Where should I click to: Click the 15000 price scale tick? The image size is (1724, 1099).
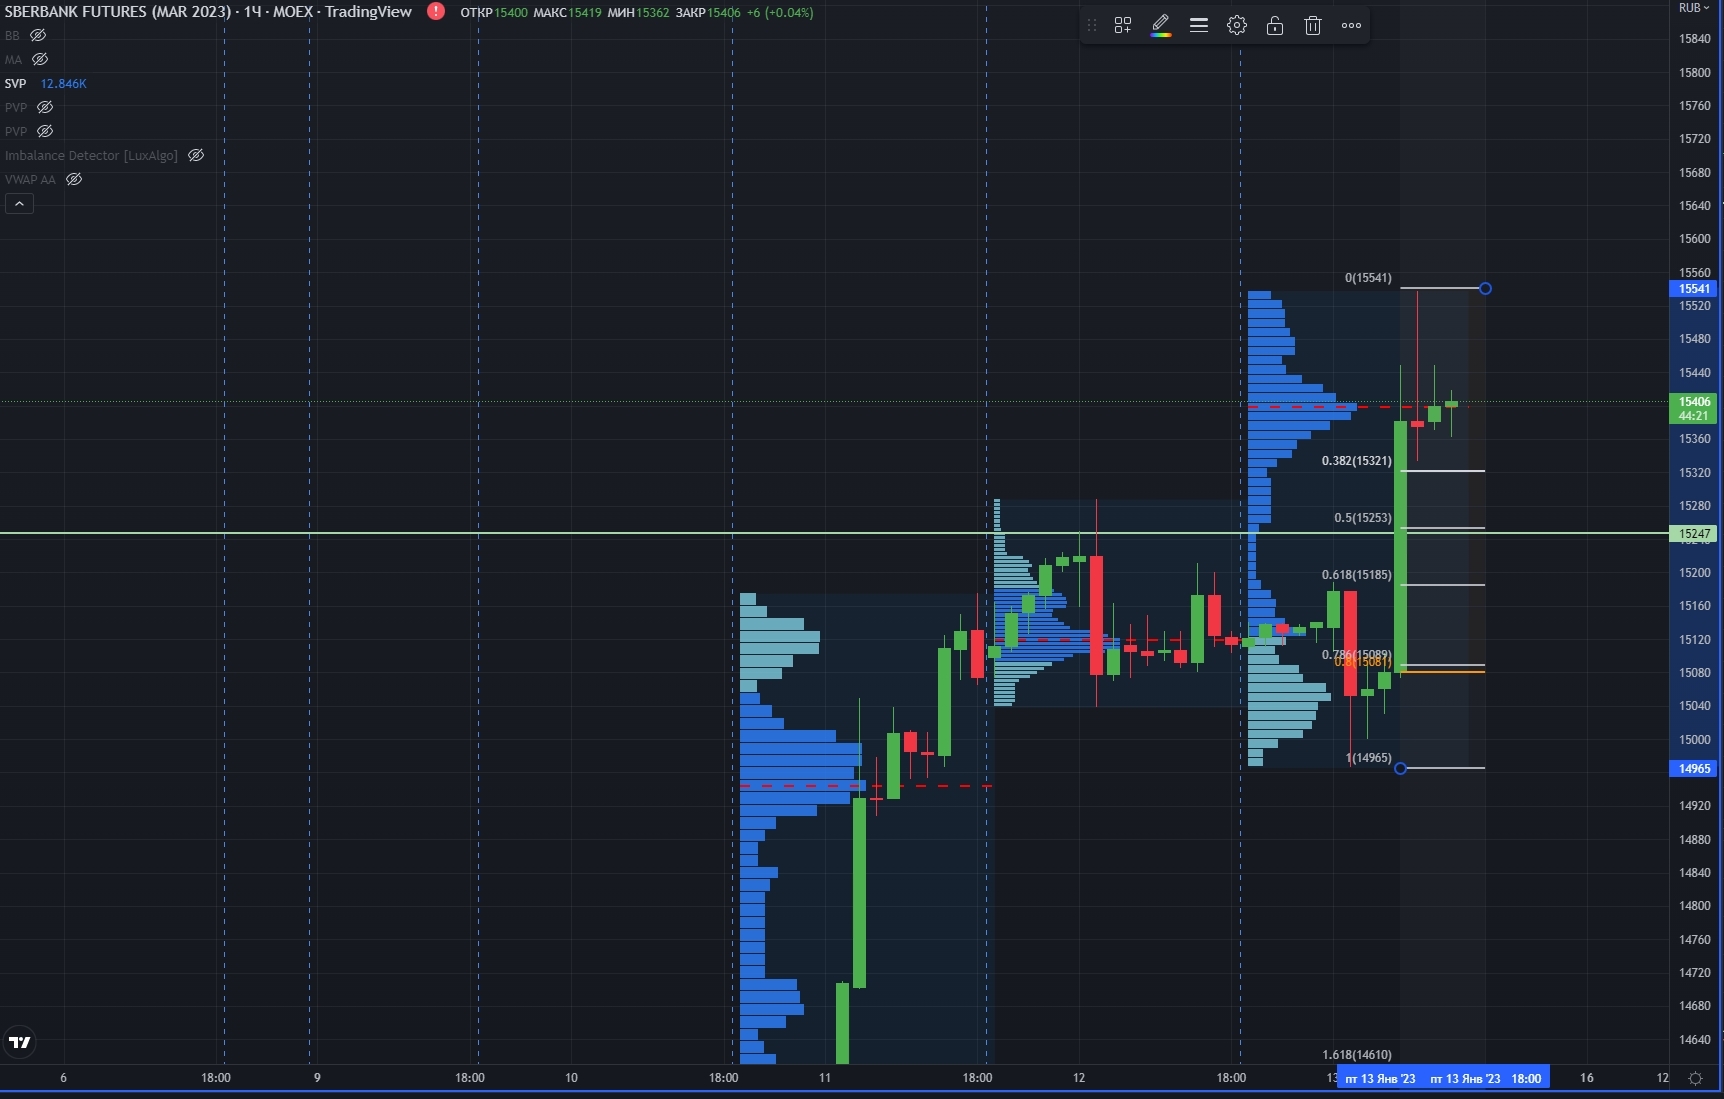(x=1694, y=740)
